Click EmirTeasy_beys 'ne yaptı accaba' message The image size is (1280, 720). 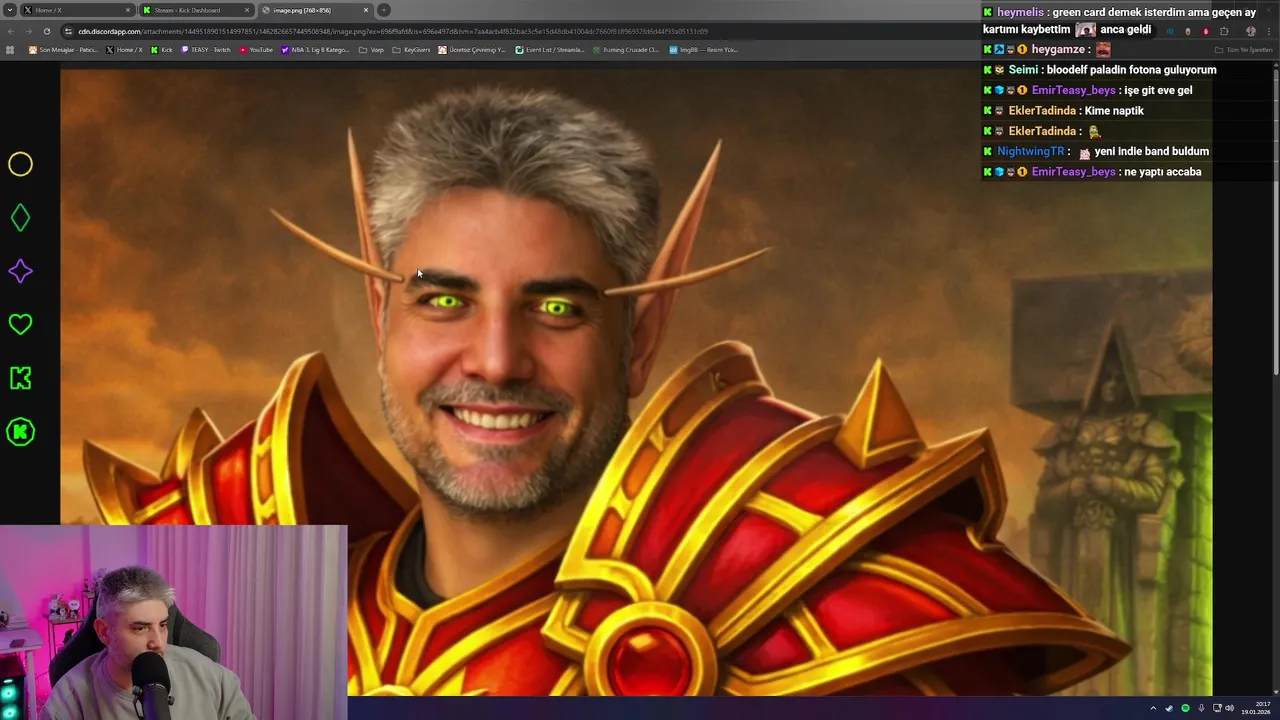coord(1163,172)
